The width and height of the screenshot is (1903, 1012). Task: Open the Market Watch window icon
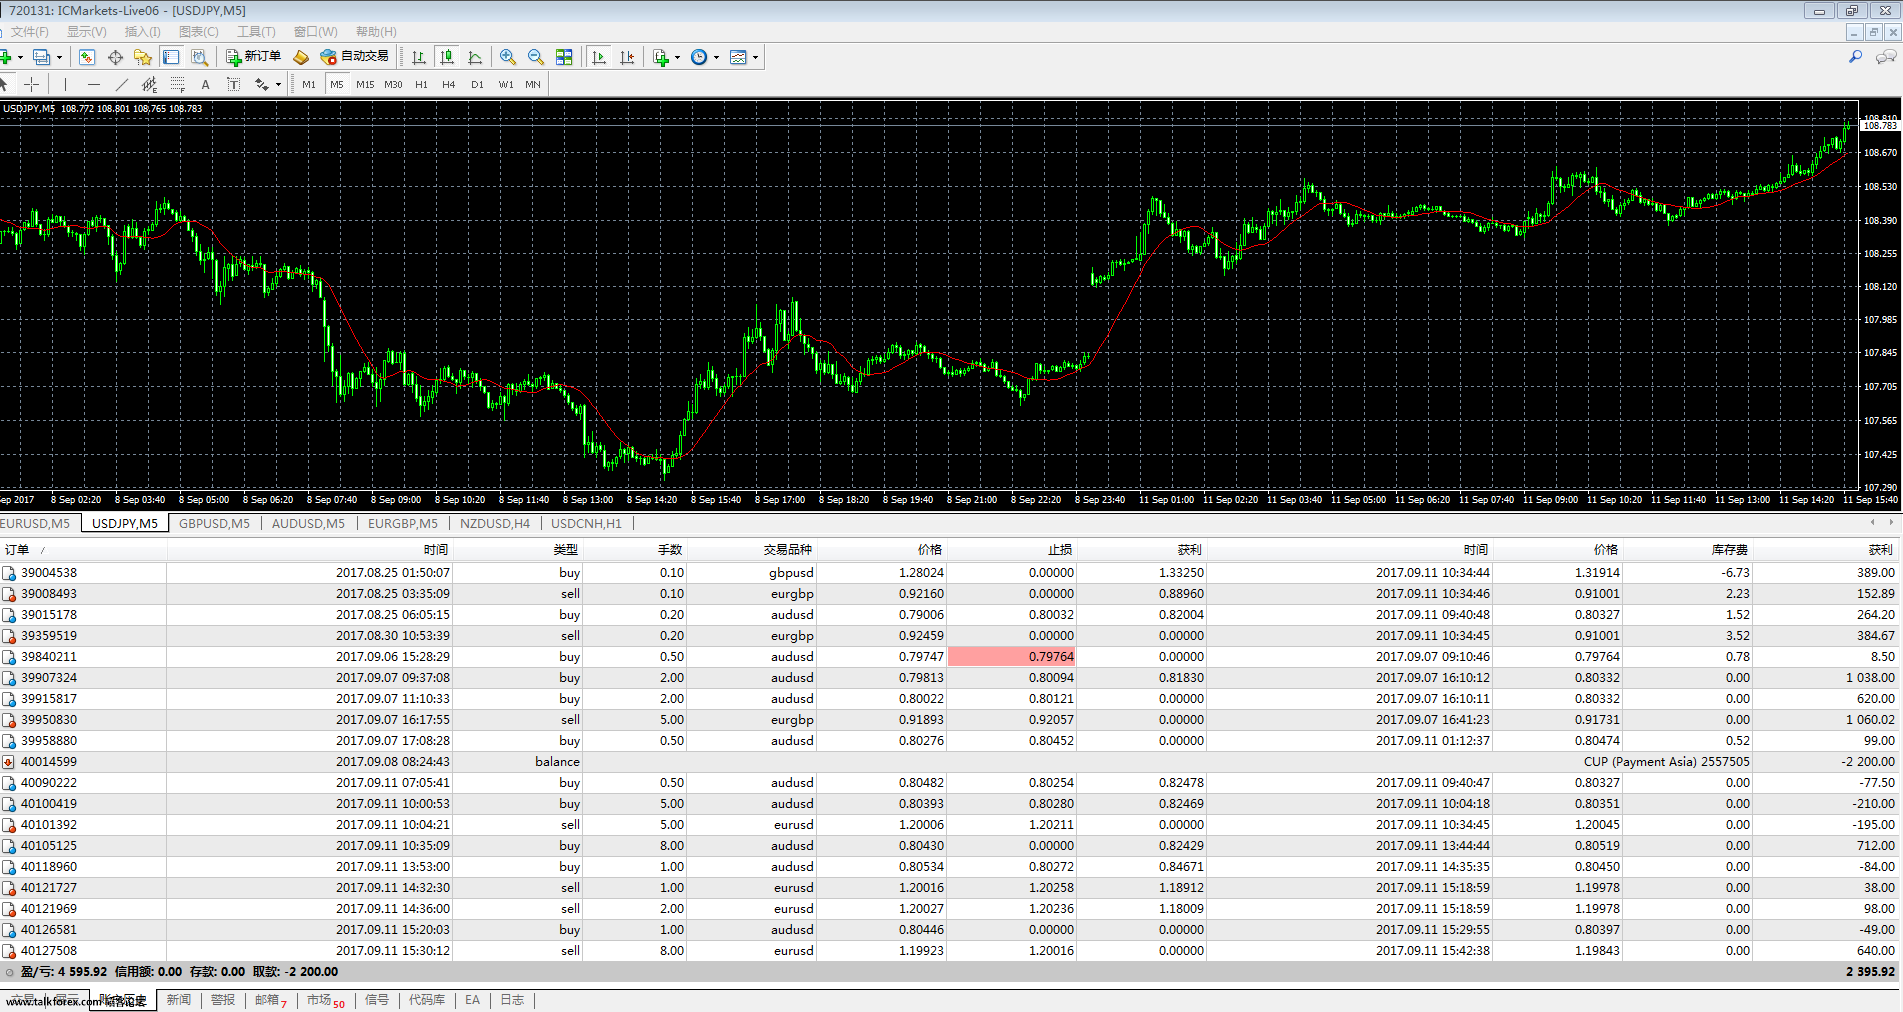click(x=87, y=57)
